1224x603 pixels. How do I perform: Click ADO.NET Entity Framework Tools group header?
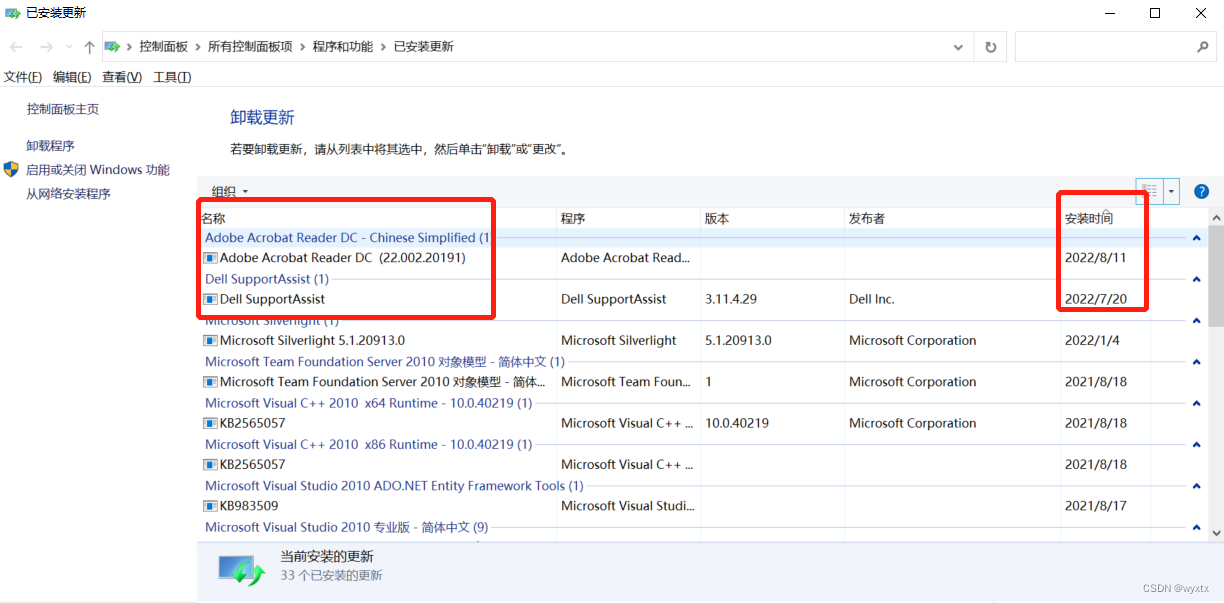(394, 486)
